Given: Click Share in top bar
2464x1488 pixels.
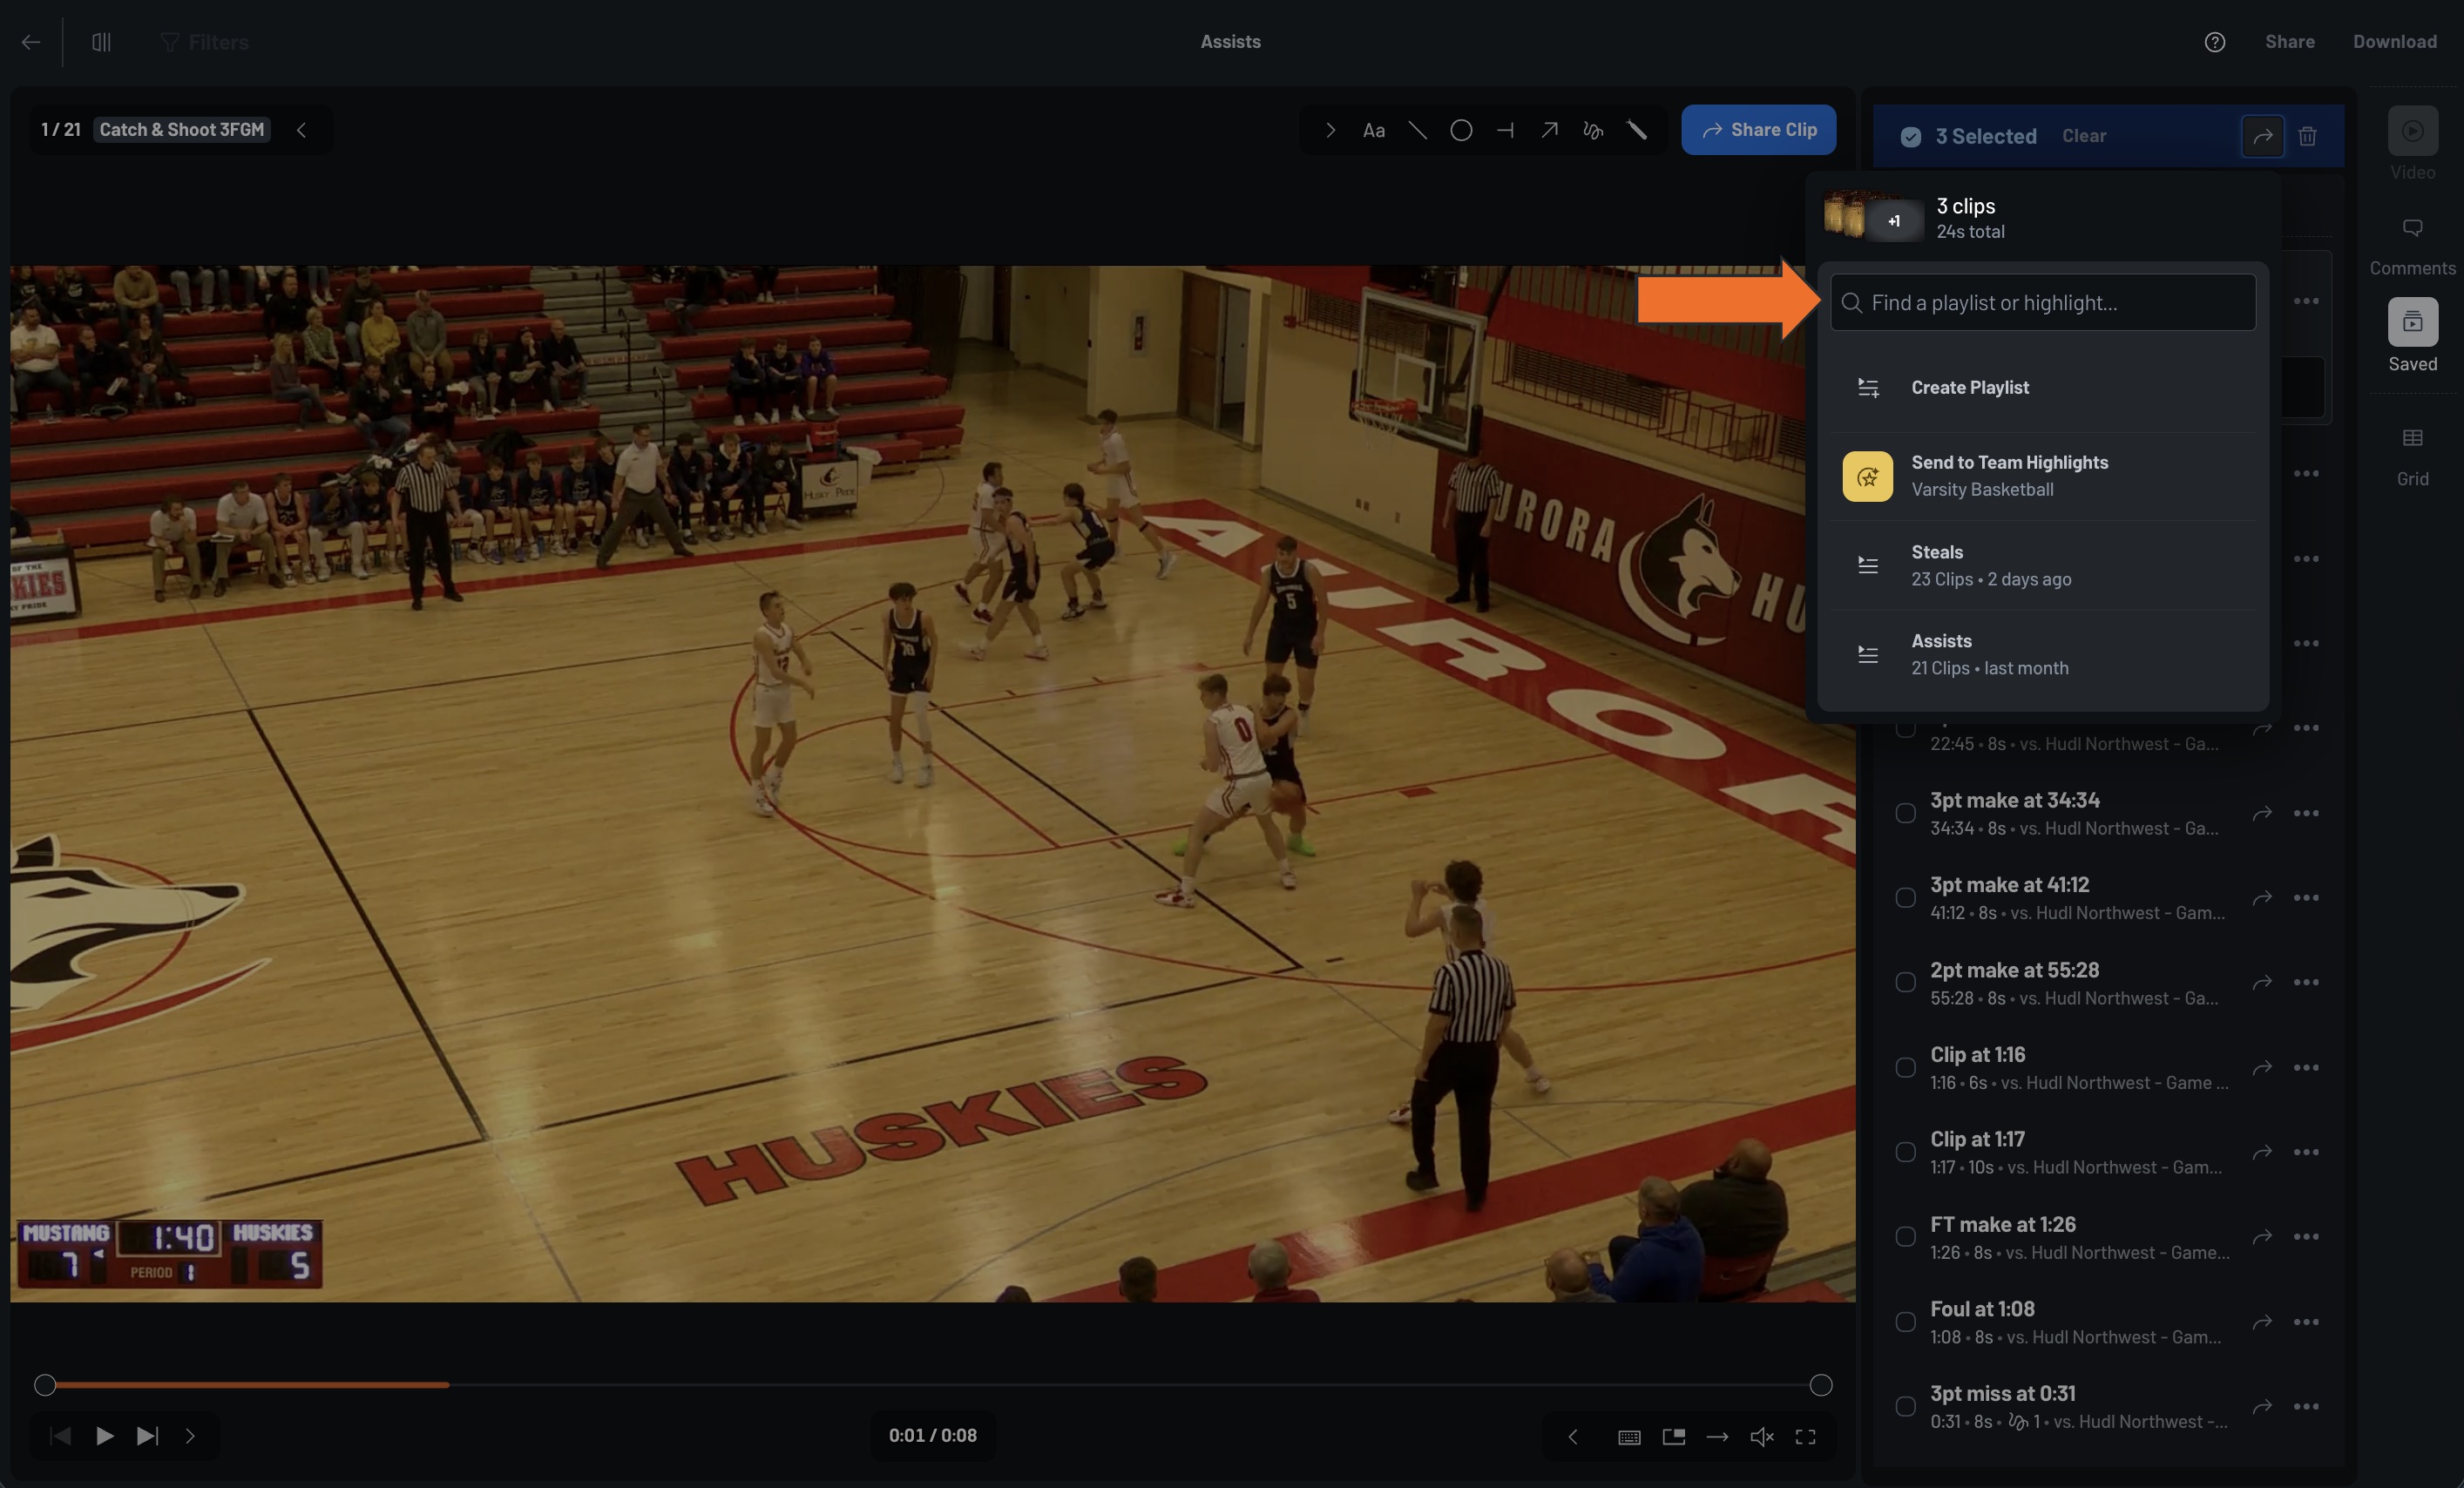Looking at the screenshot, I should pyautogui.click(x=2289, y=42).
